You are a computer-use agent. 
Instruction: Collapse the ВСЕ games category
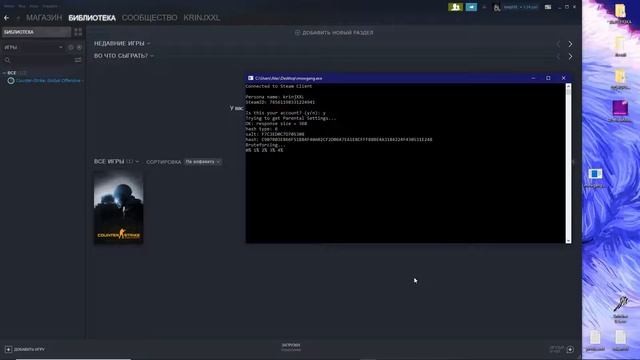(4, 73)
